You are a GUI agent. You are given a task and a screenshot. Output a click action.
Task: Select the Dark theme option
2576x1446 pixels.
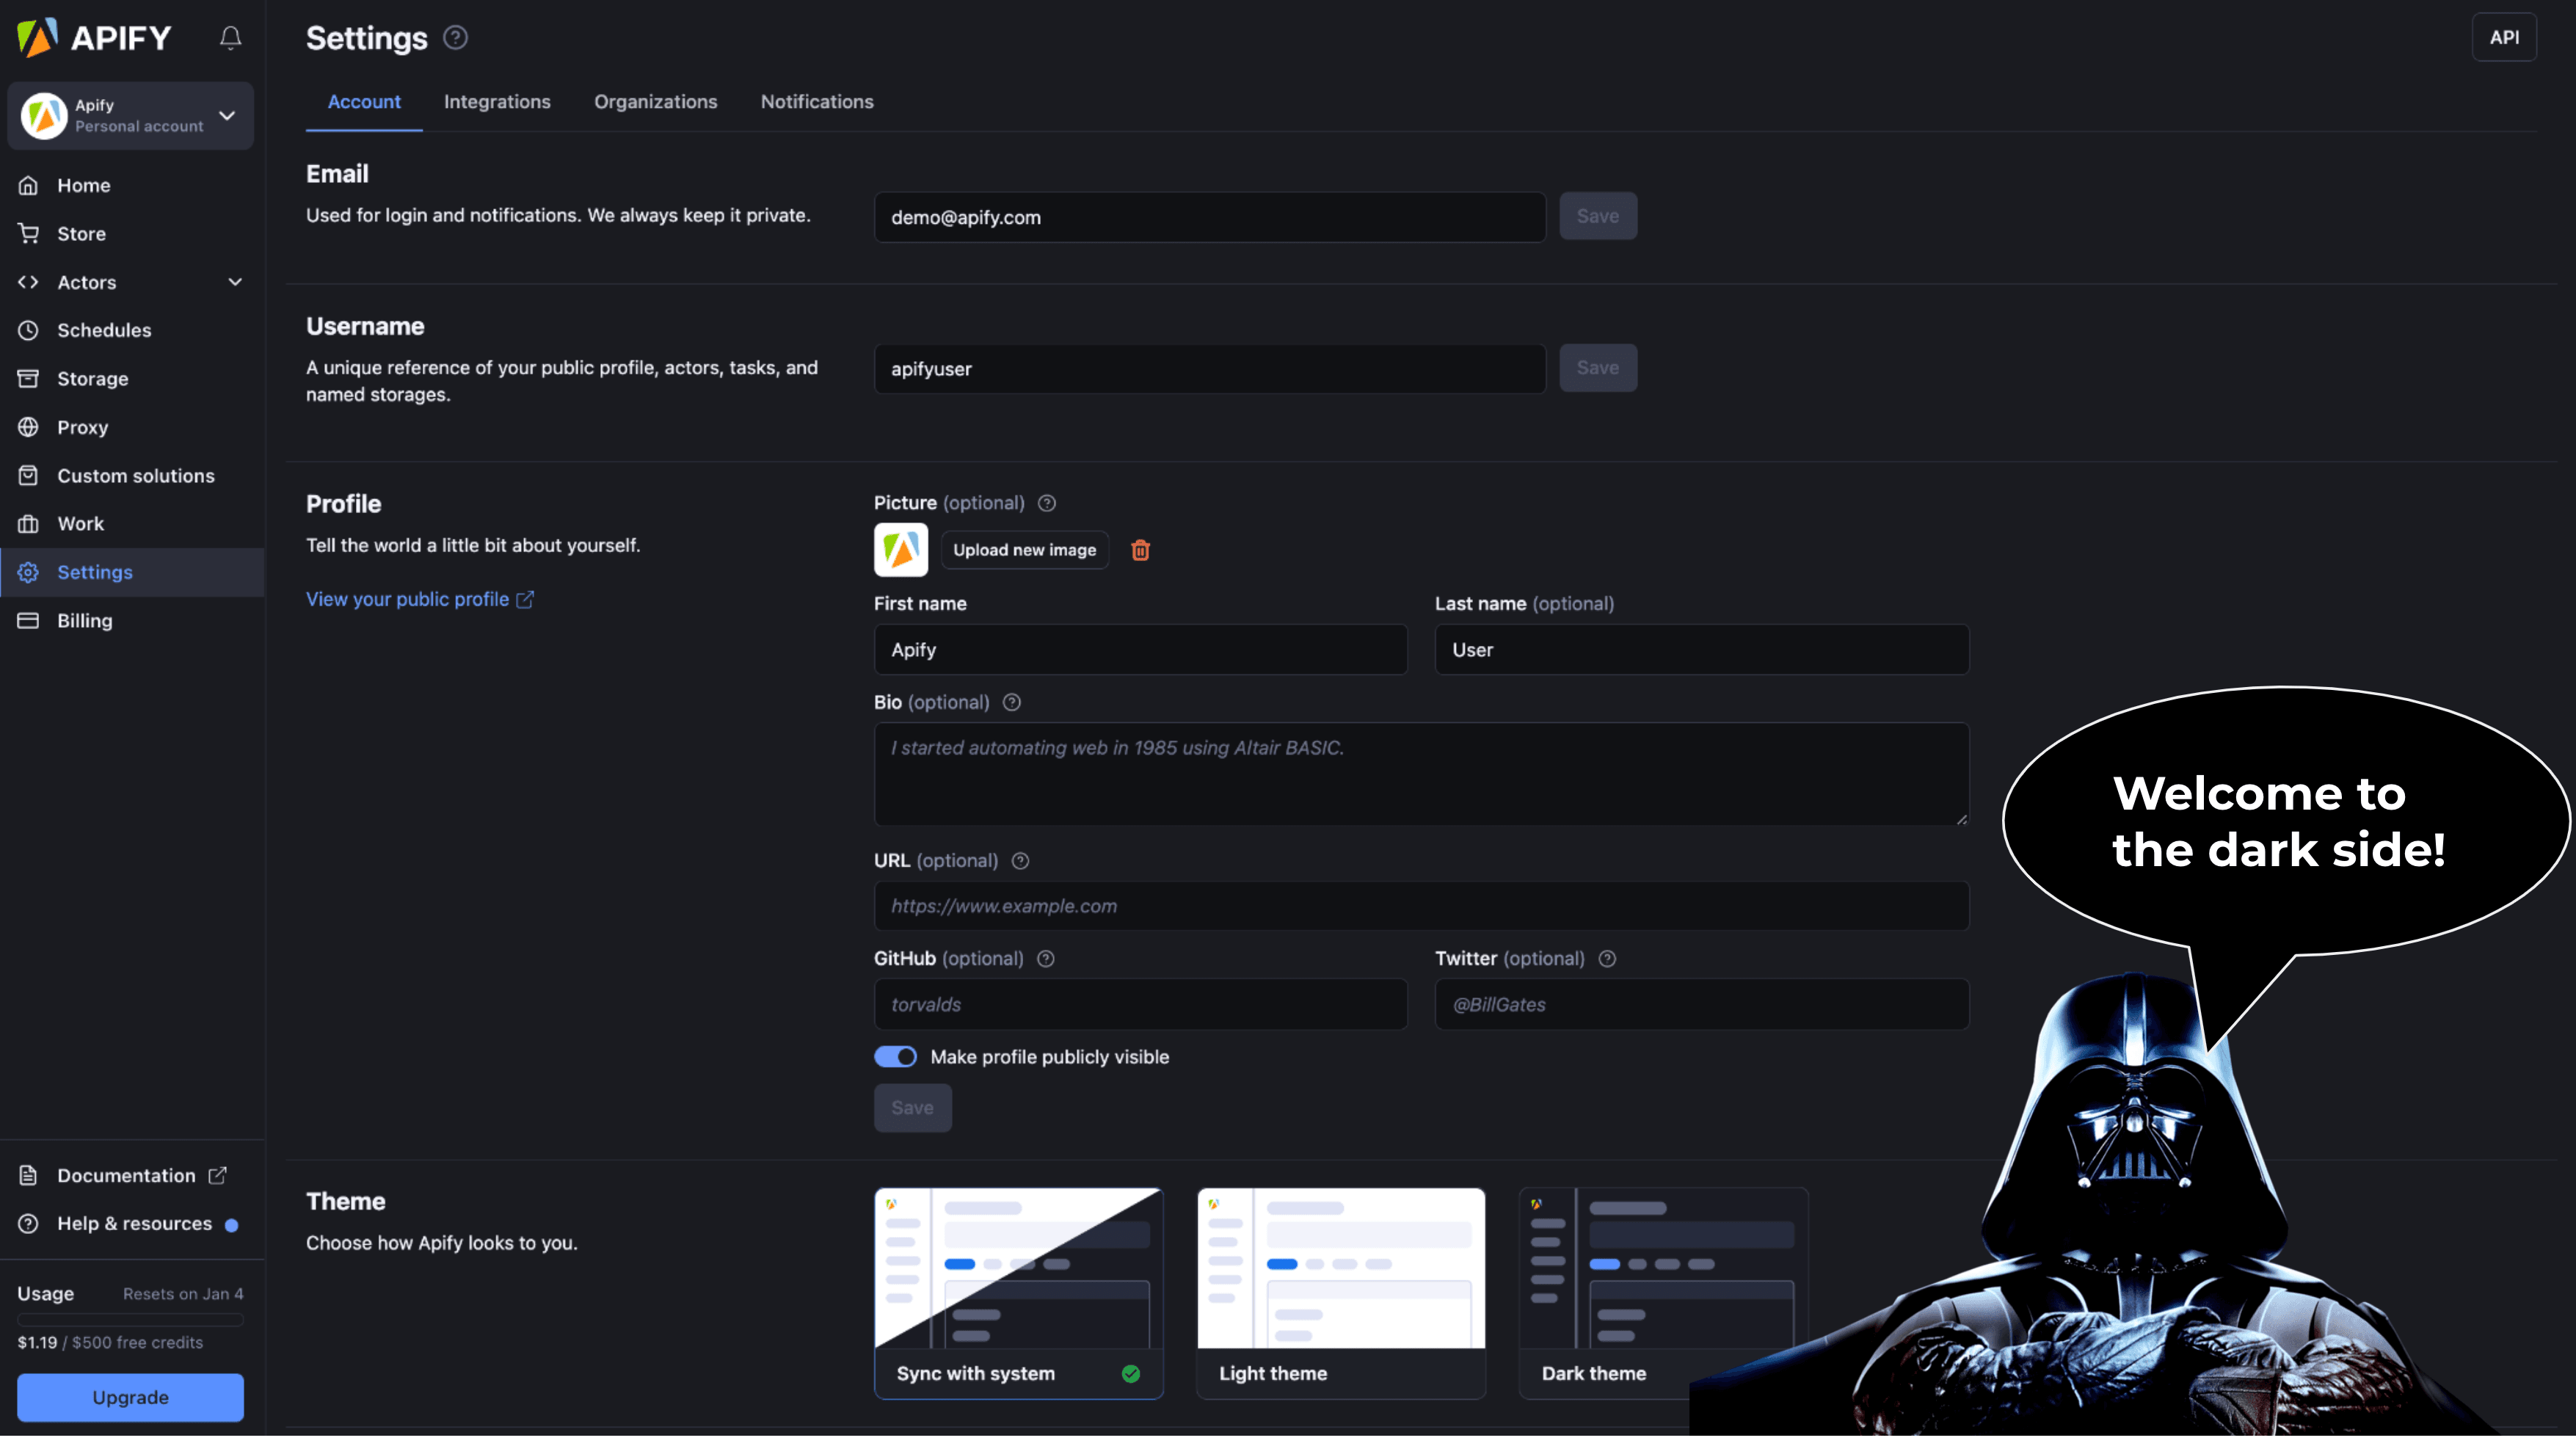coord(1662,1292)
